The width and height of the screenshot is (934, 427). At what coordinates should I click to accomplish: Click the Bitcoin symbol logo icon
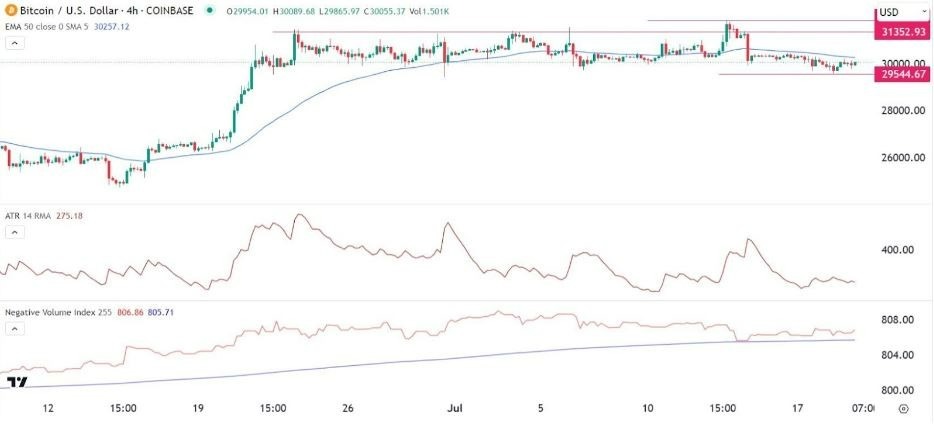[10, 10]
